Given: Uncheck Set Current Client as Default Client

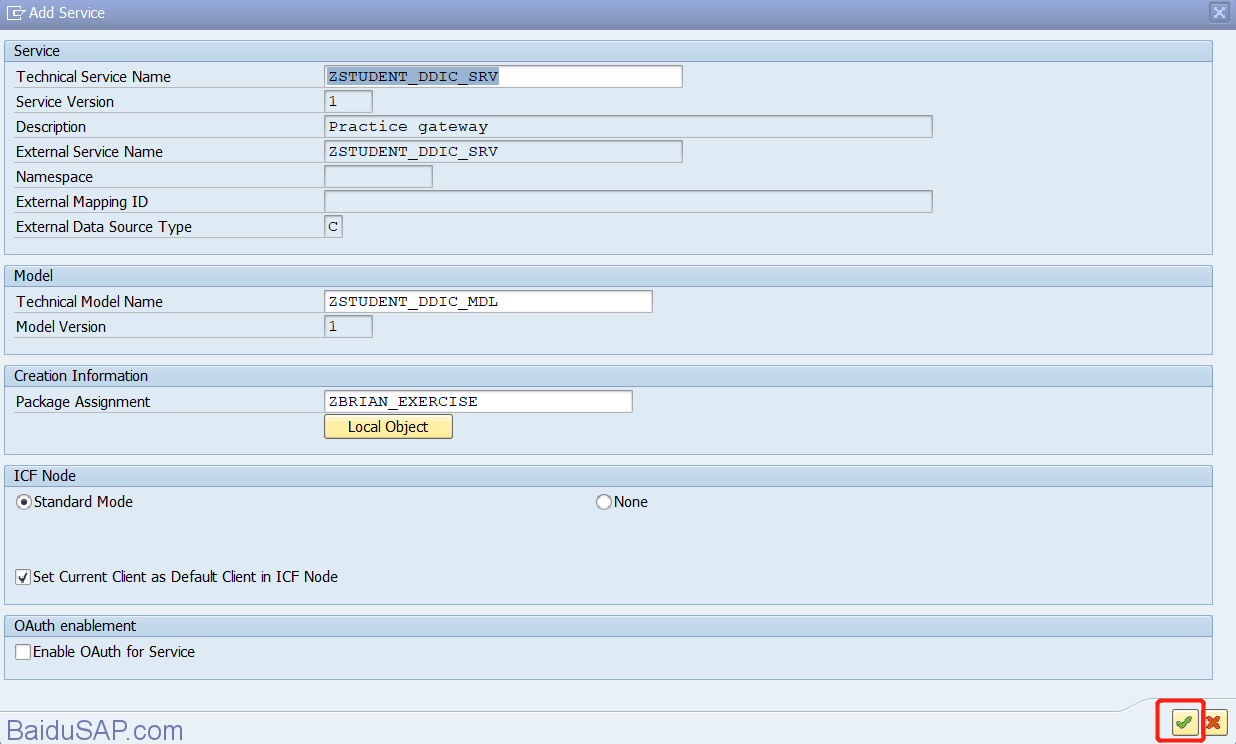Looking at the screenshot, I should coord(23,577).
